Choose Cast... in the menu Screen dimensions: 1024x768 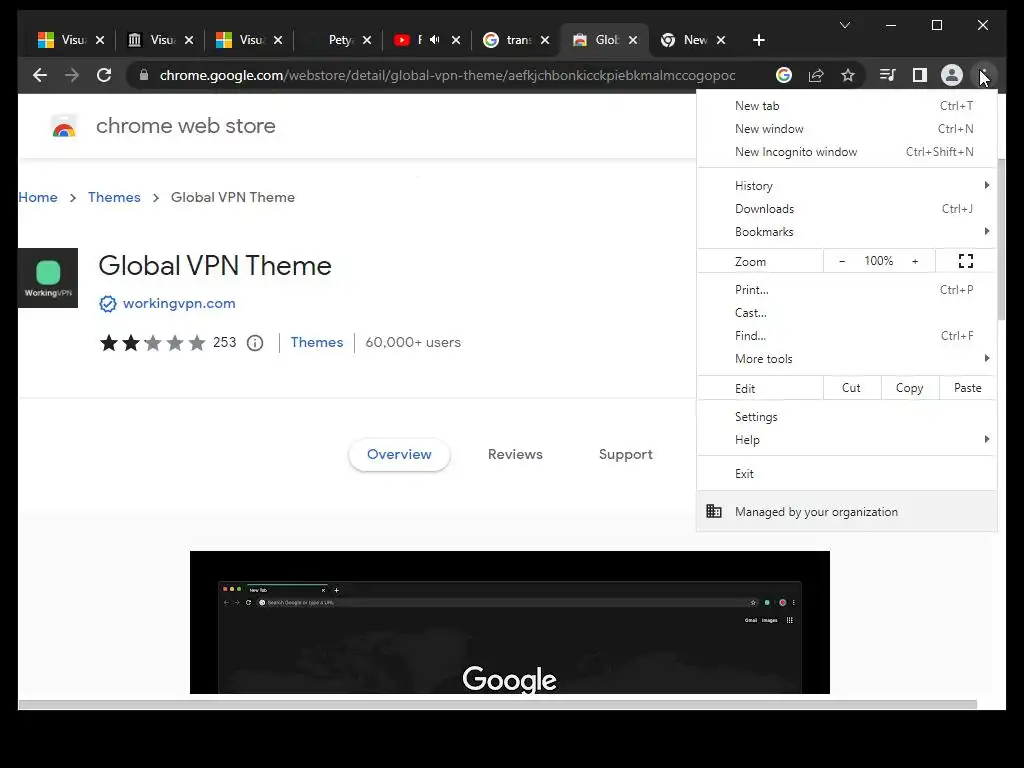(x=847, y=313)
